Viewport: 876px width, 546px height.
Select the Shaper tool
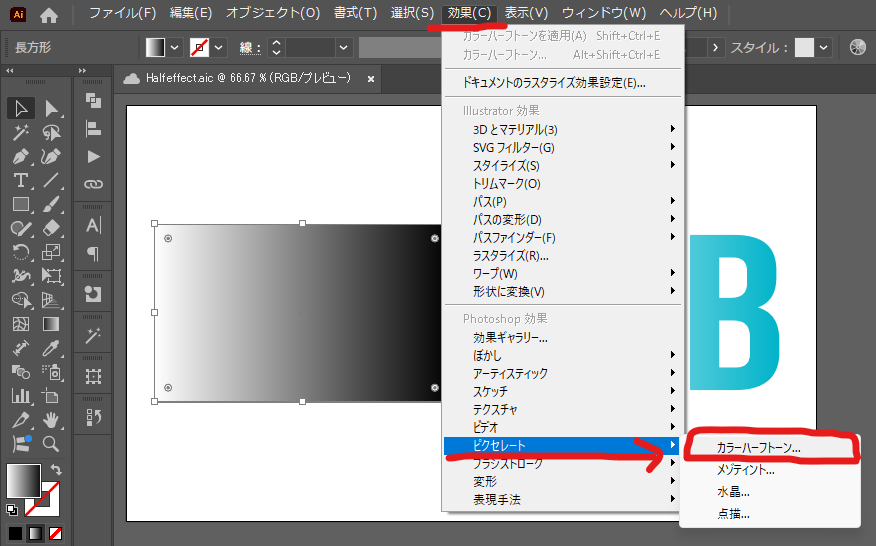coord(21,229)
